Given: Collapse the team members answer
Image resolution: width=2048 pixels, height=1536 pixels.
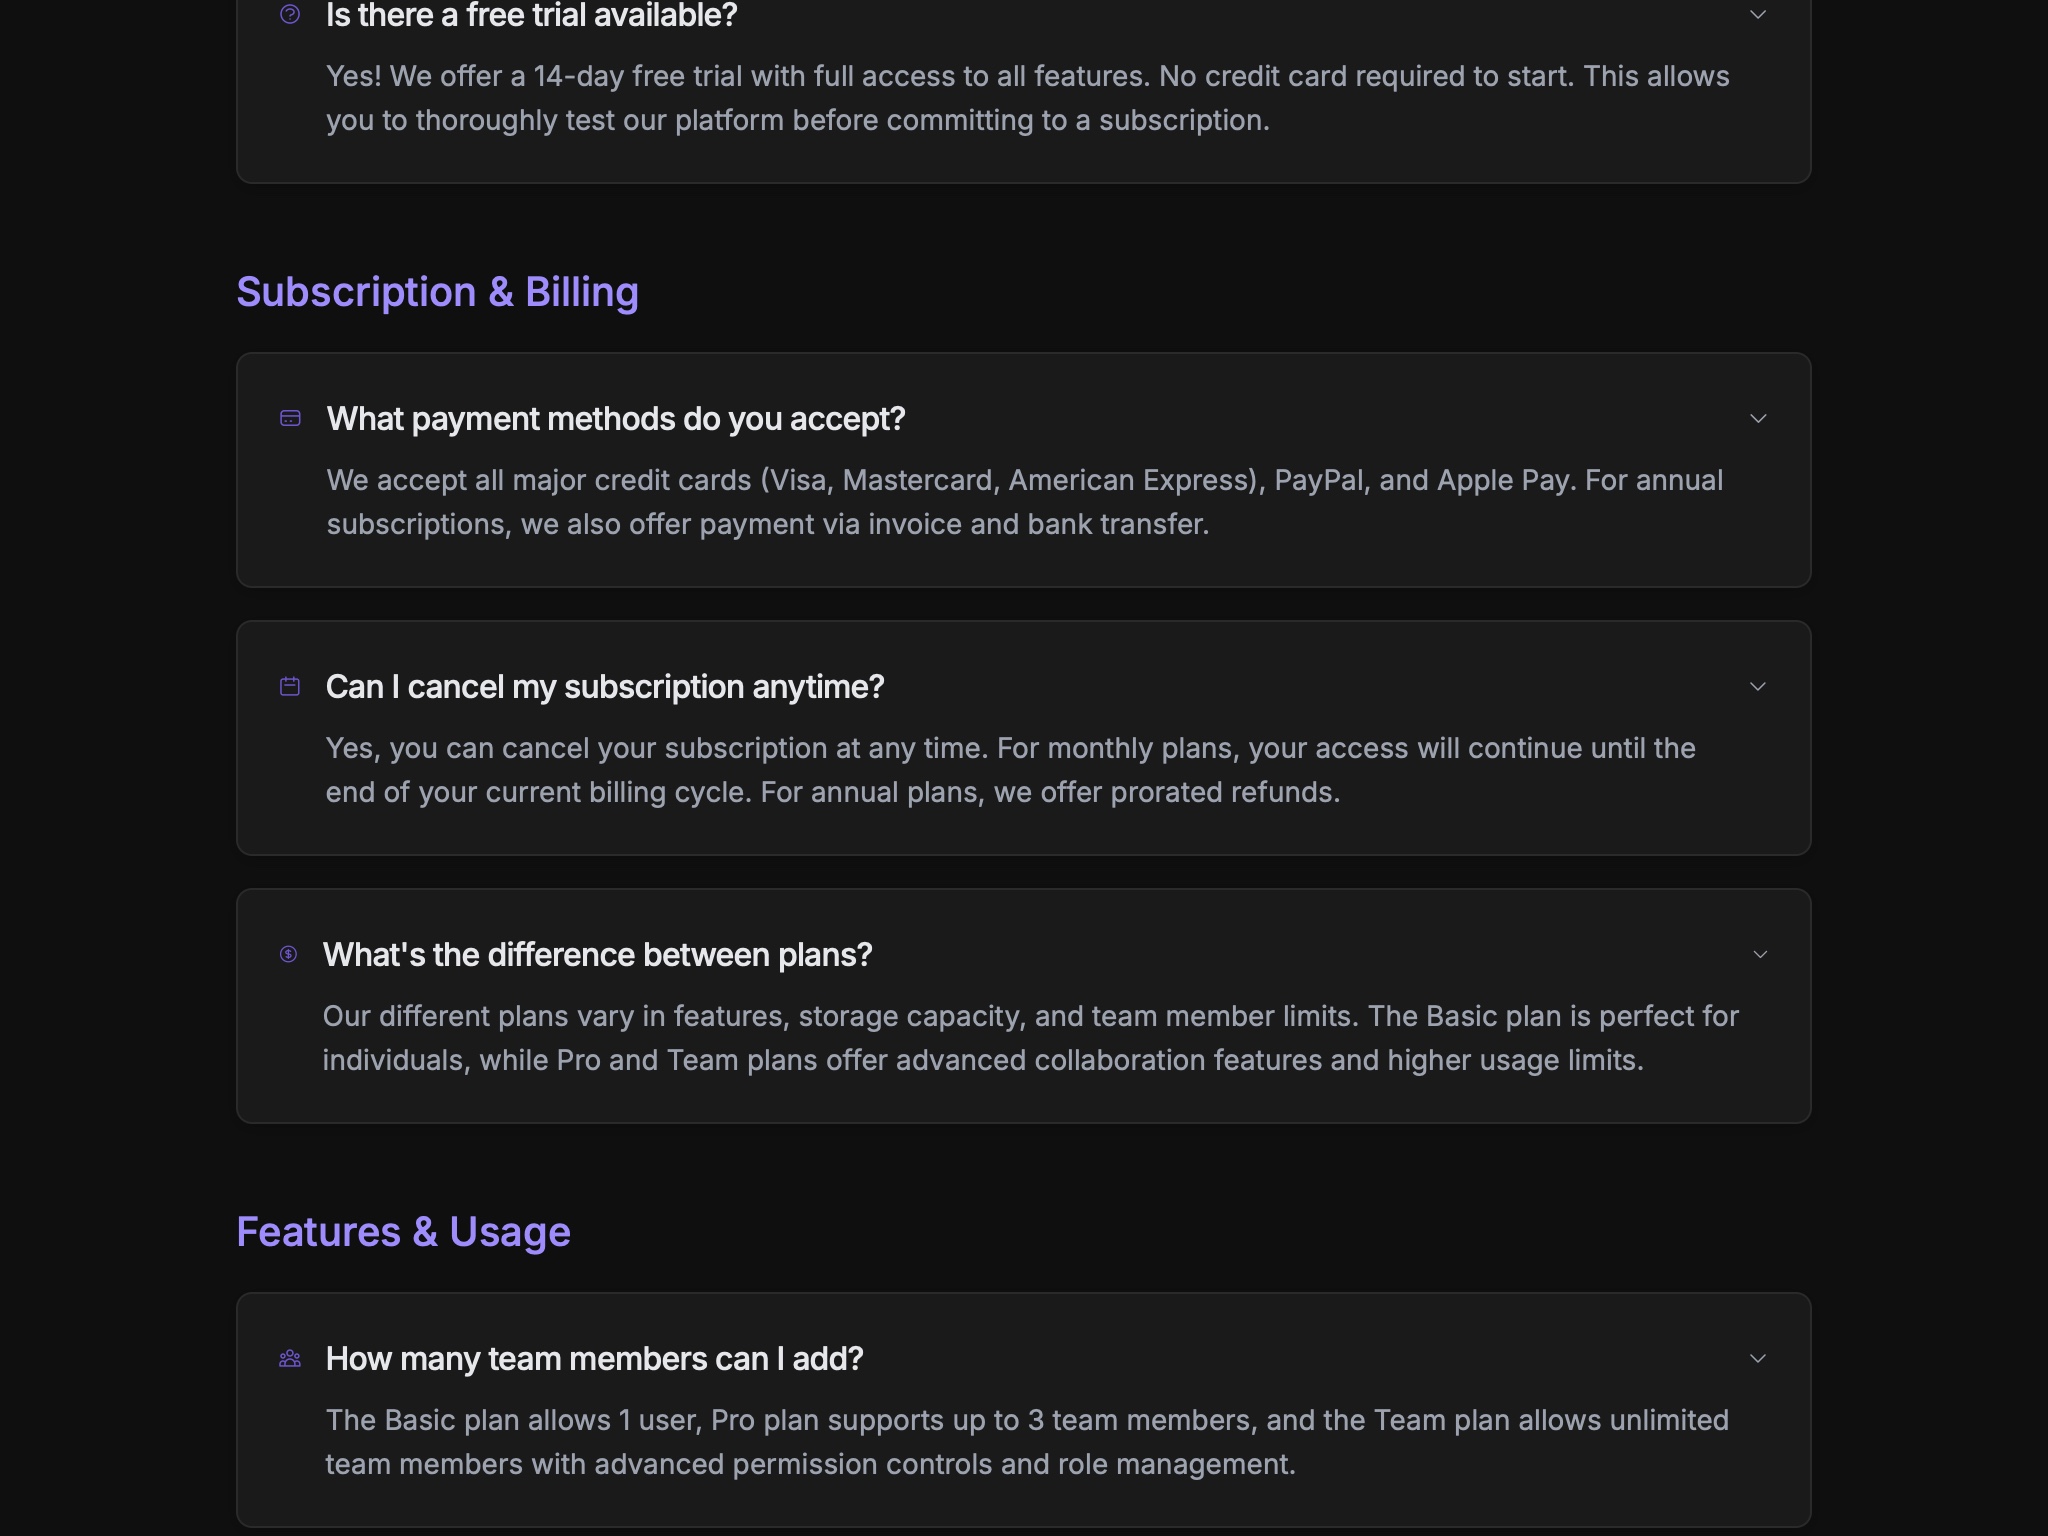Looking at the screenshot, I should point(1760,1358).
